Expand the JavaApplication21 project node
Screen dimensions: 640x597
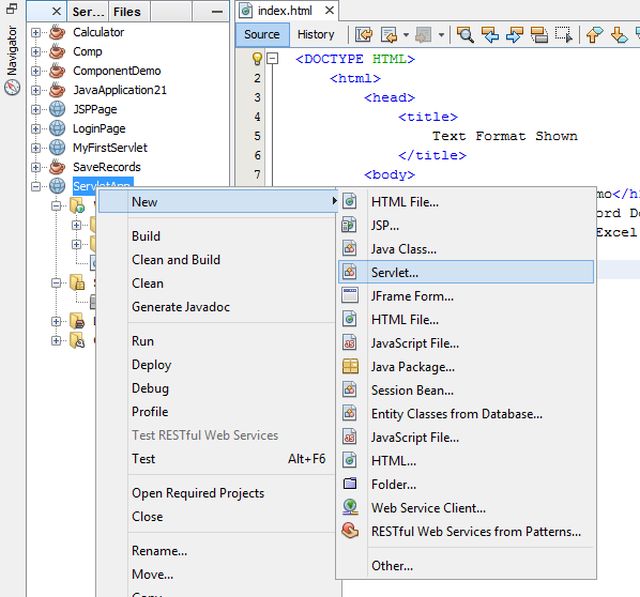pos(36,90)
